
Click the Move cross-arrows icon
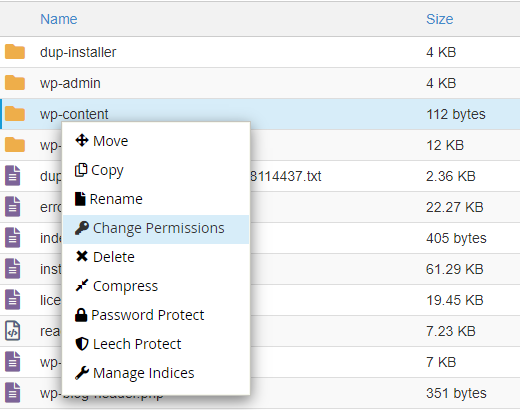[82, 140]
